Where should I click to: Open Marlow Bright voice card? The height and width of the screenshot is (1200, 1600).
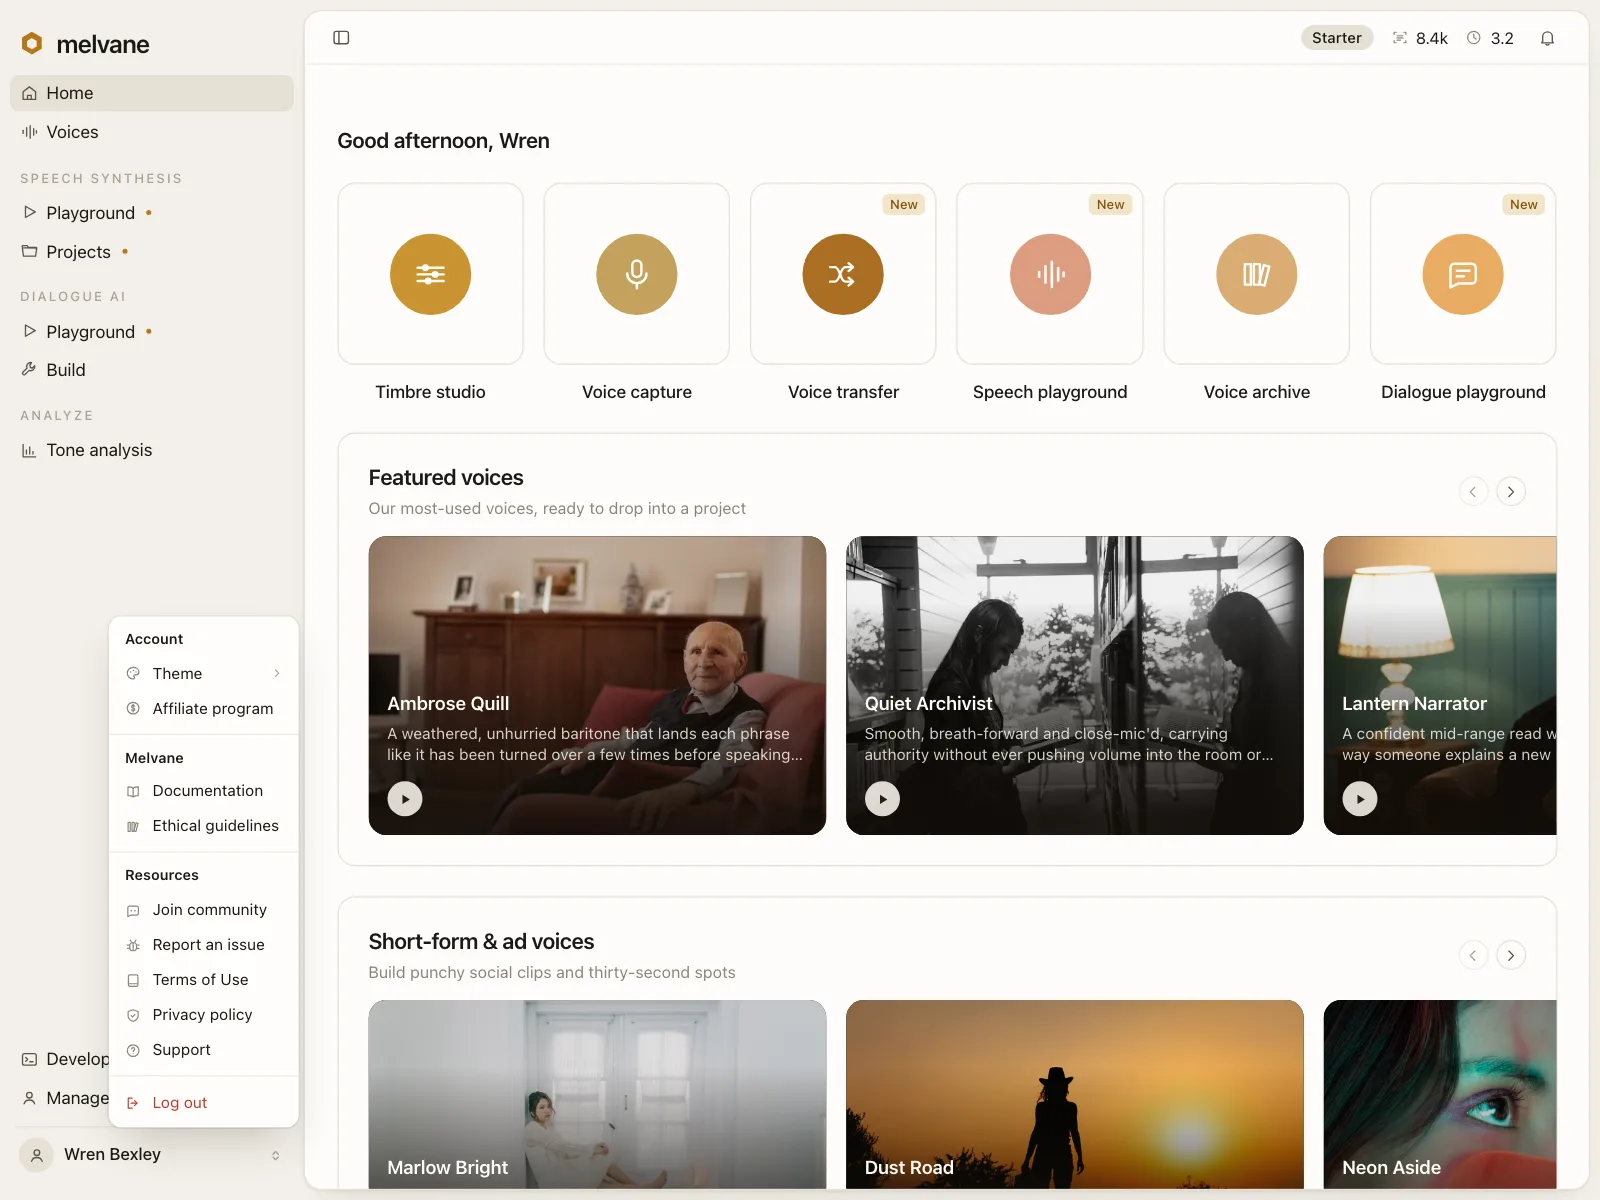coord(597,1094)
